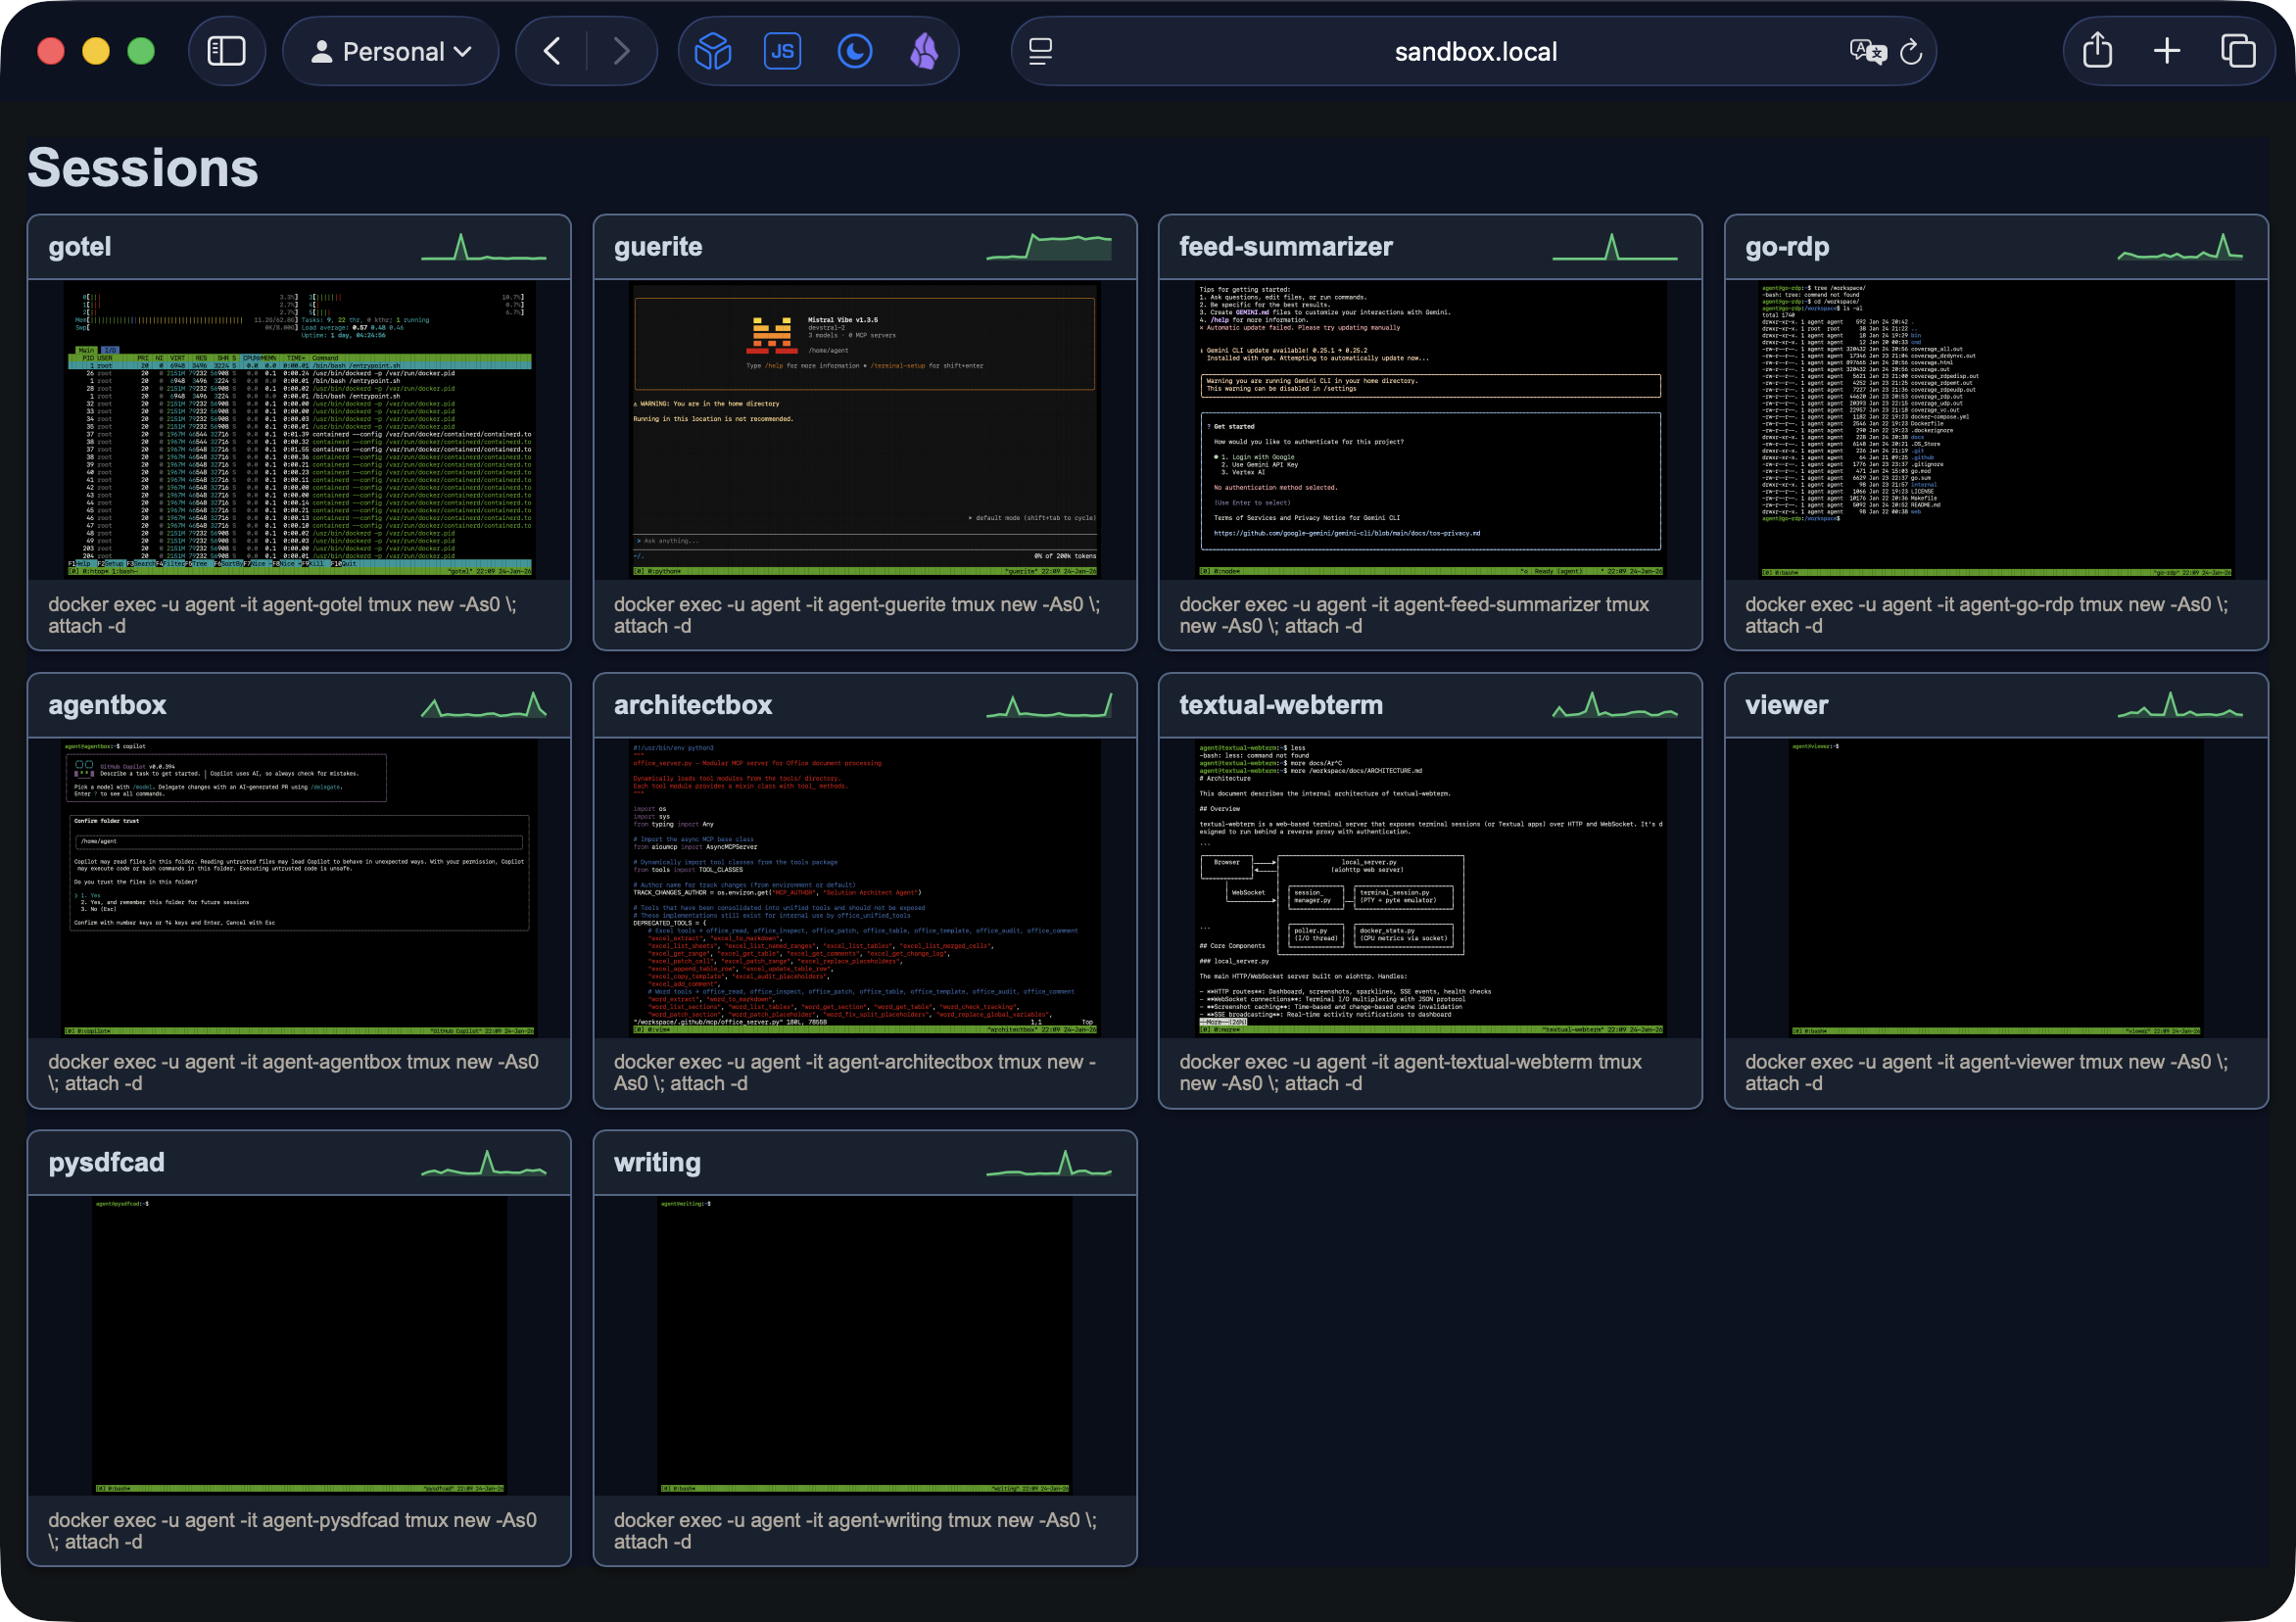
Task: Click the pysdfcad session title
Action: [106, 1162]
